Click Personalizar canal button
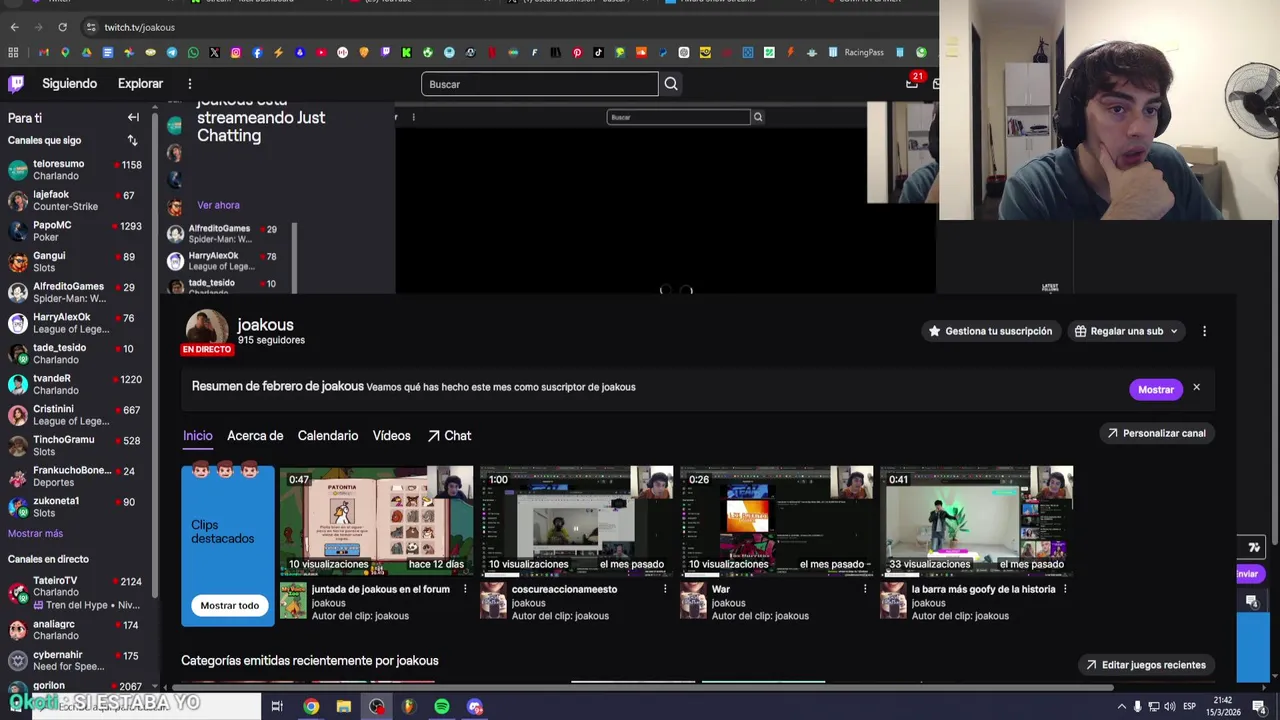The height and width of the screenshot is (720, 1280). (x=1156, y=433)
